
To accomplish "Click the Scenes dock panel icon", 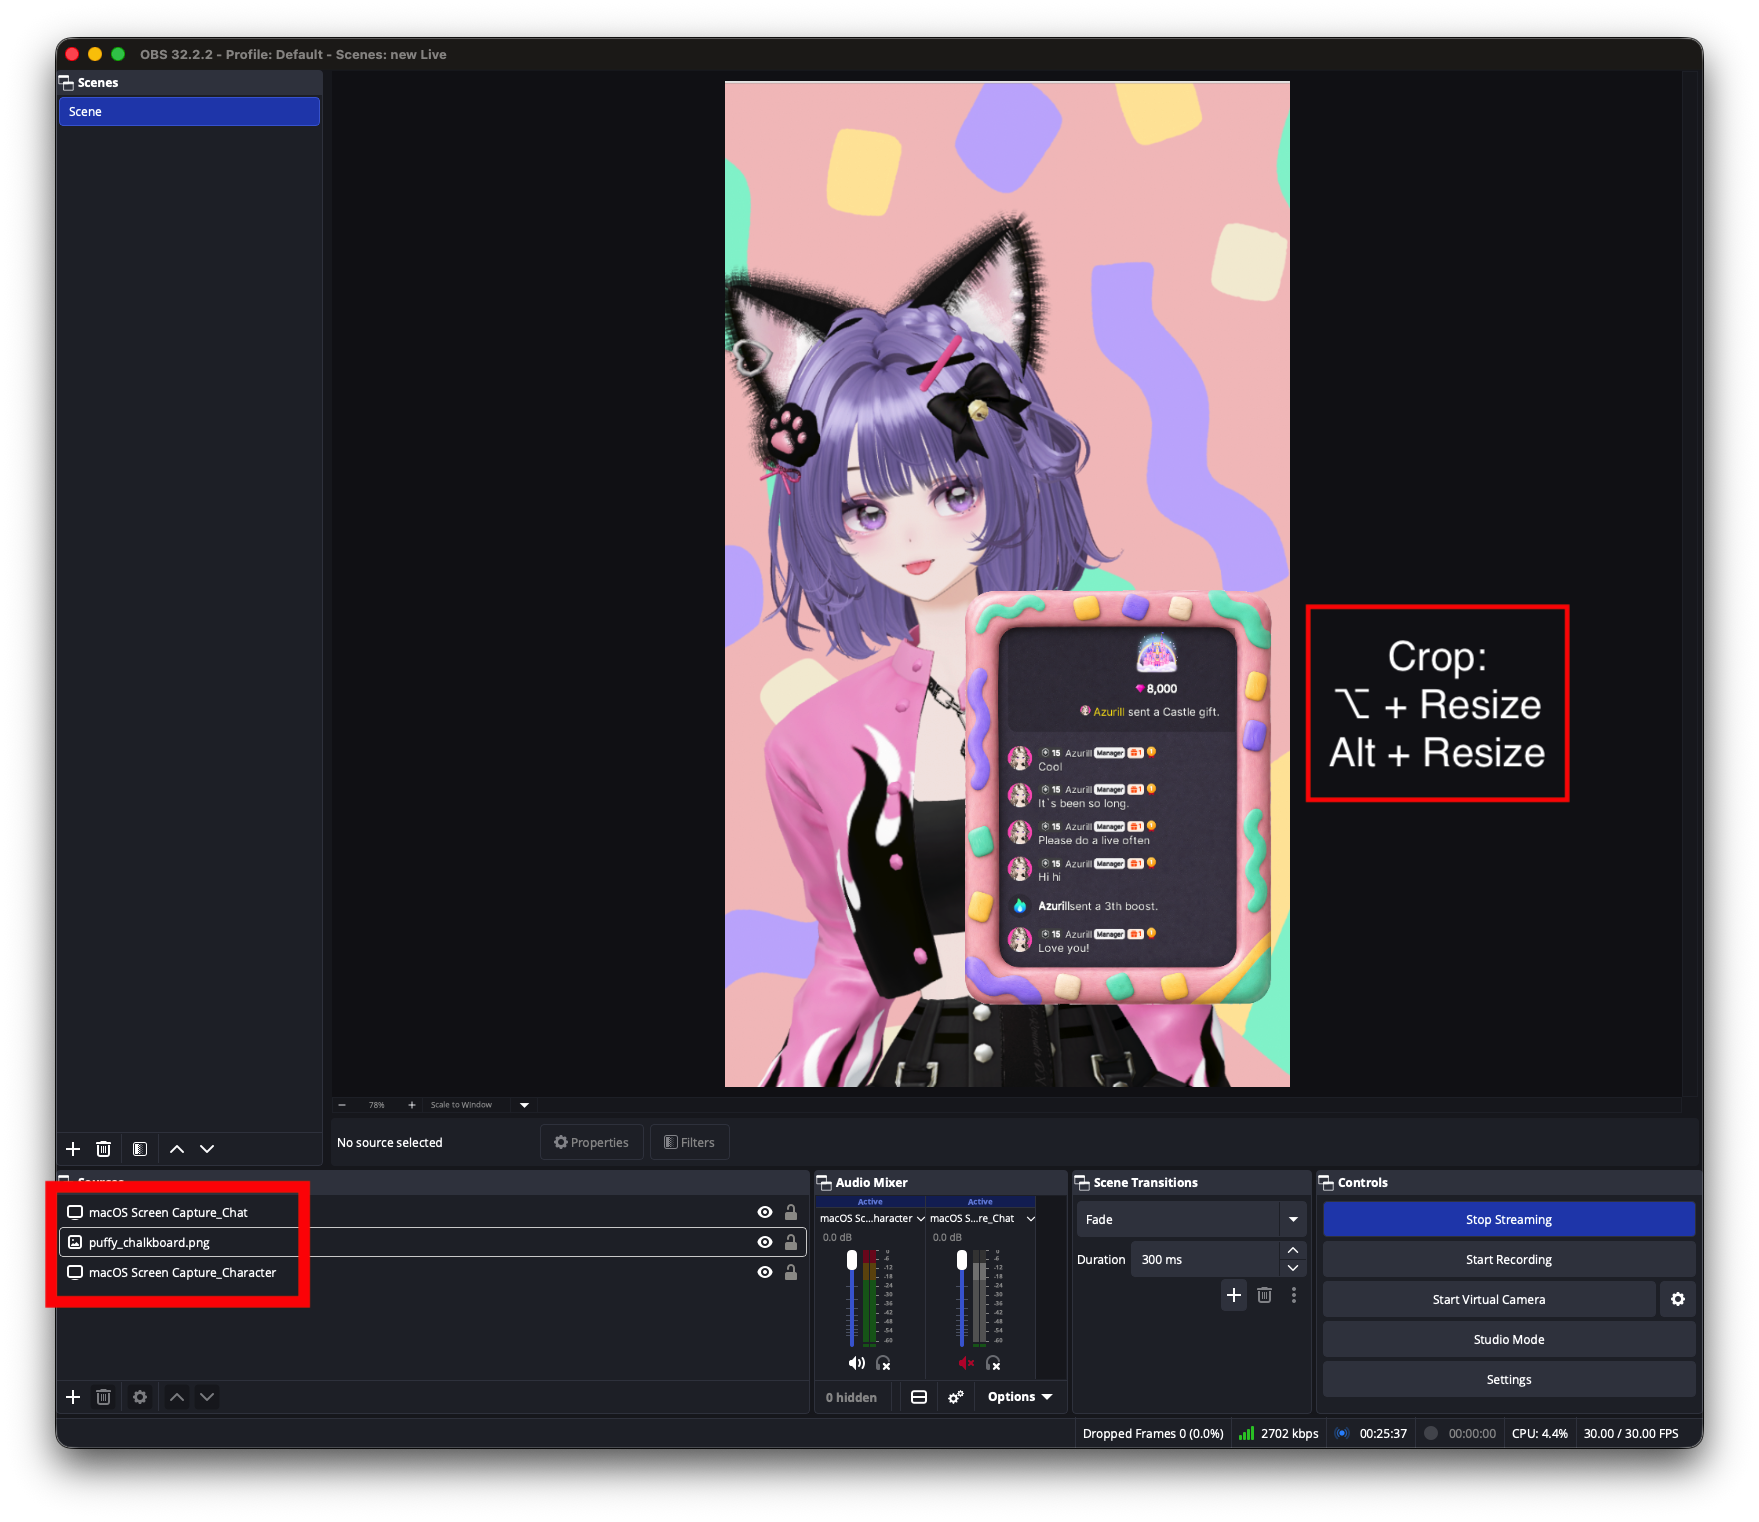I will 66,82.
